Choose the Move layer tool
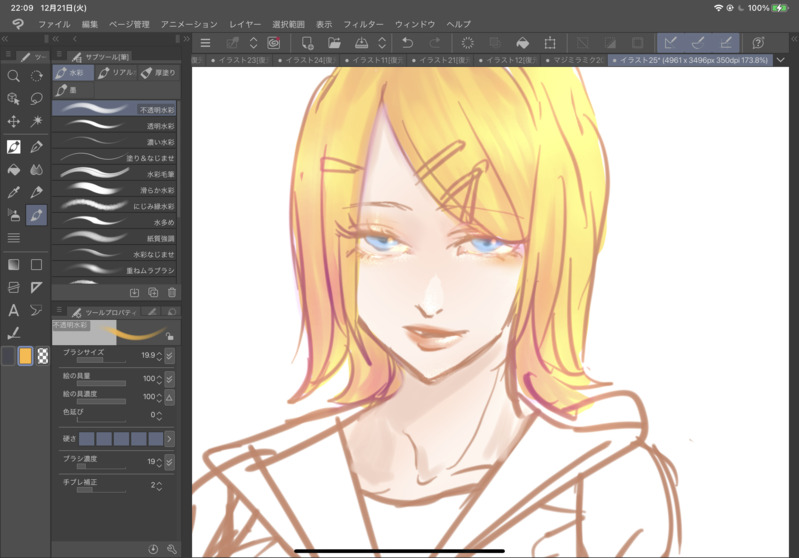This screenshot has height=558, width=799. coord(14,121)
